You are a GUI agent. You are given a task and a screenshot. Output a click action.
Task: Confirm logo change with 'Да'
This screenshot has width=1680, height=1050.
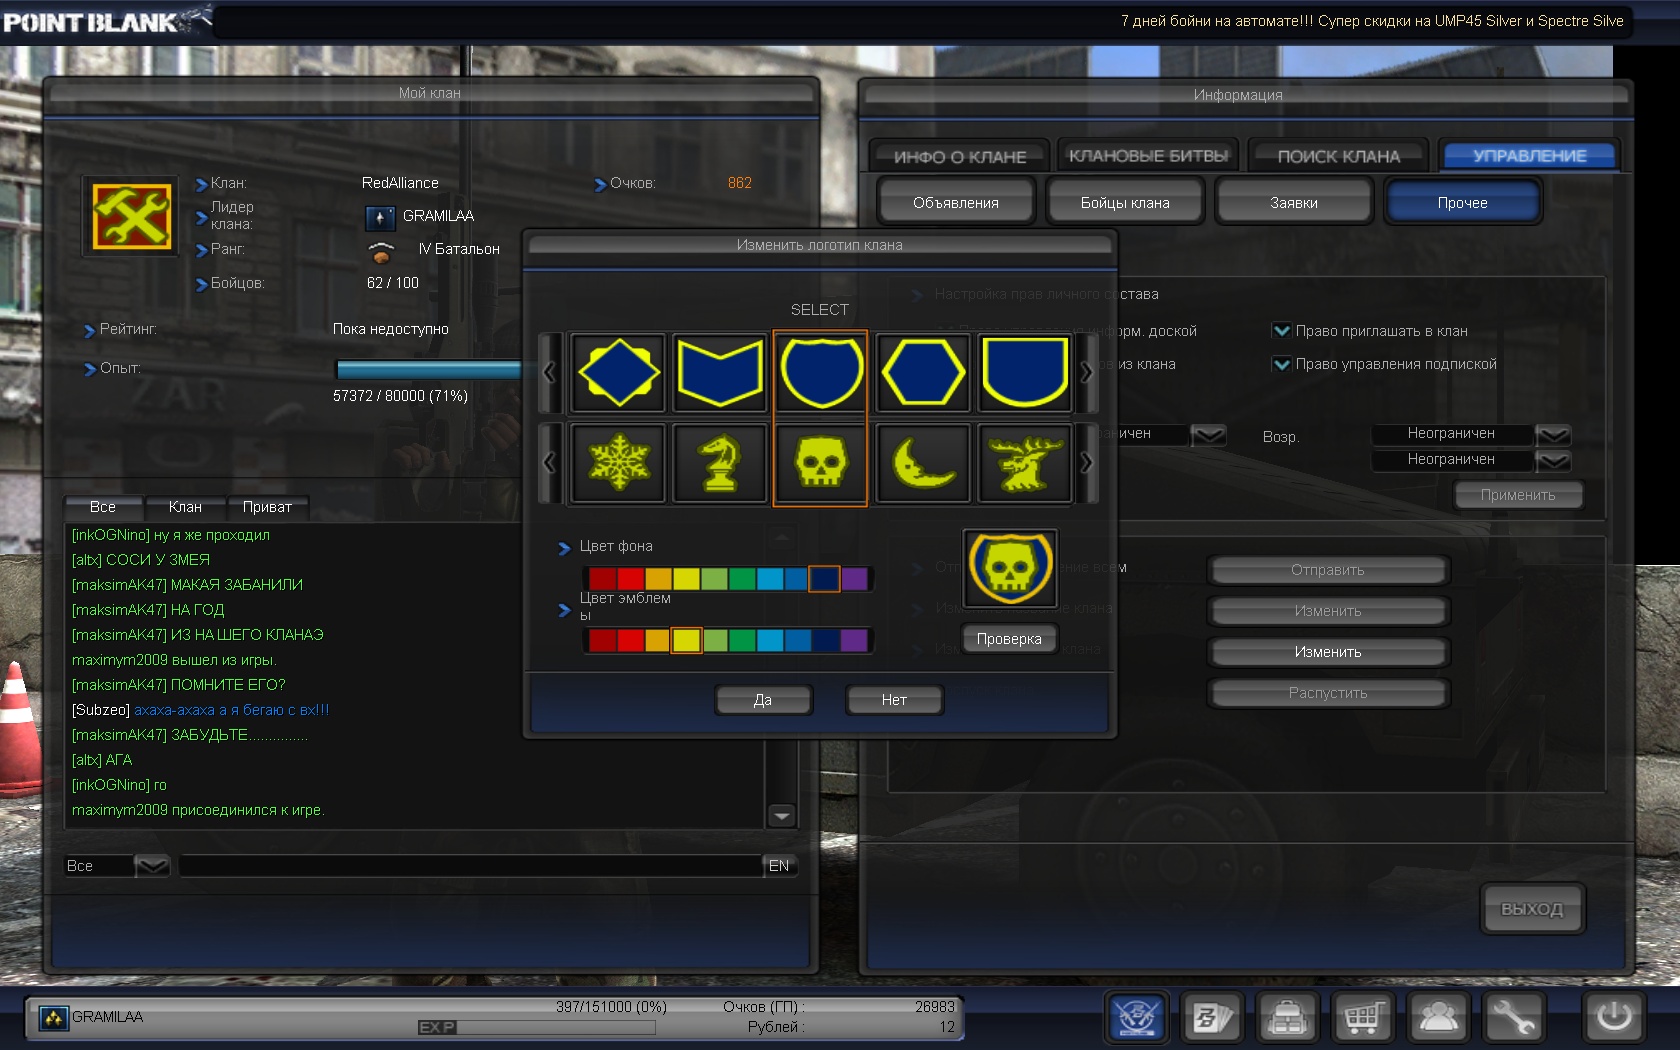pos(763,700)
